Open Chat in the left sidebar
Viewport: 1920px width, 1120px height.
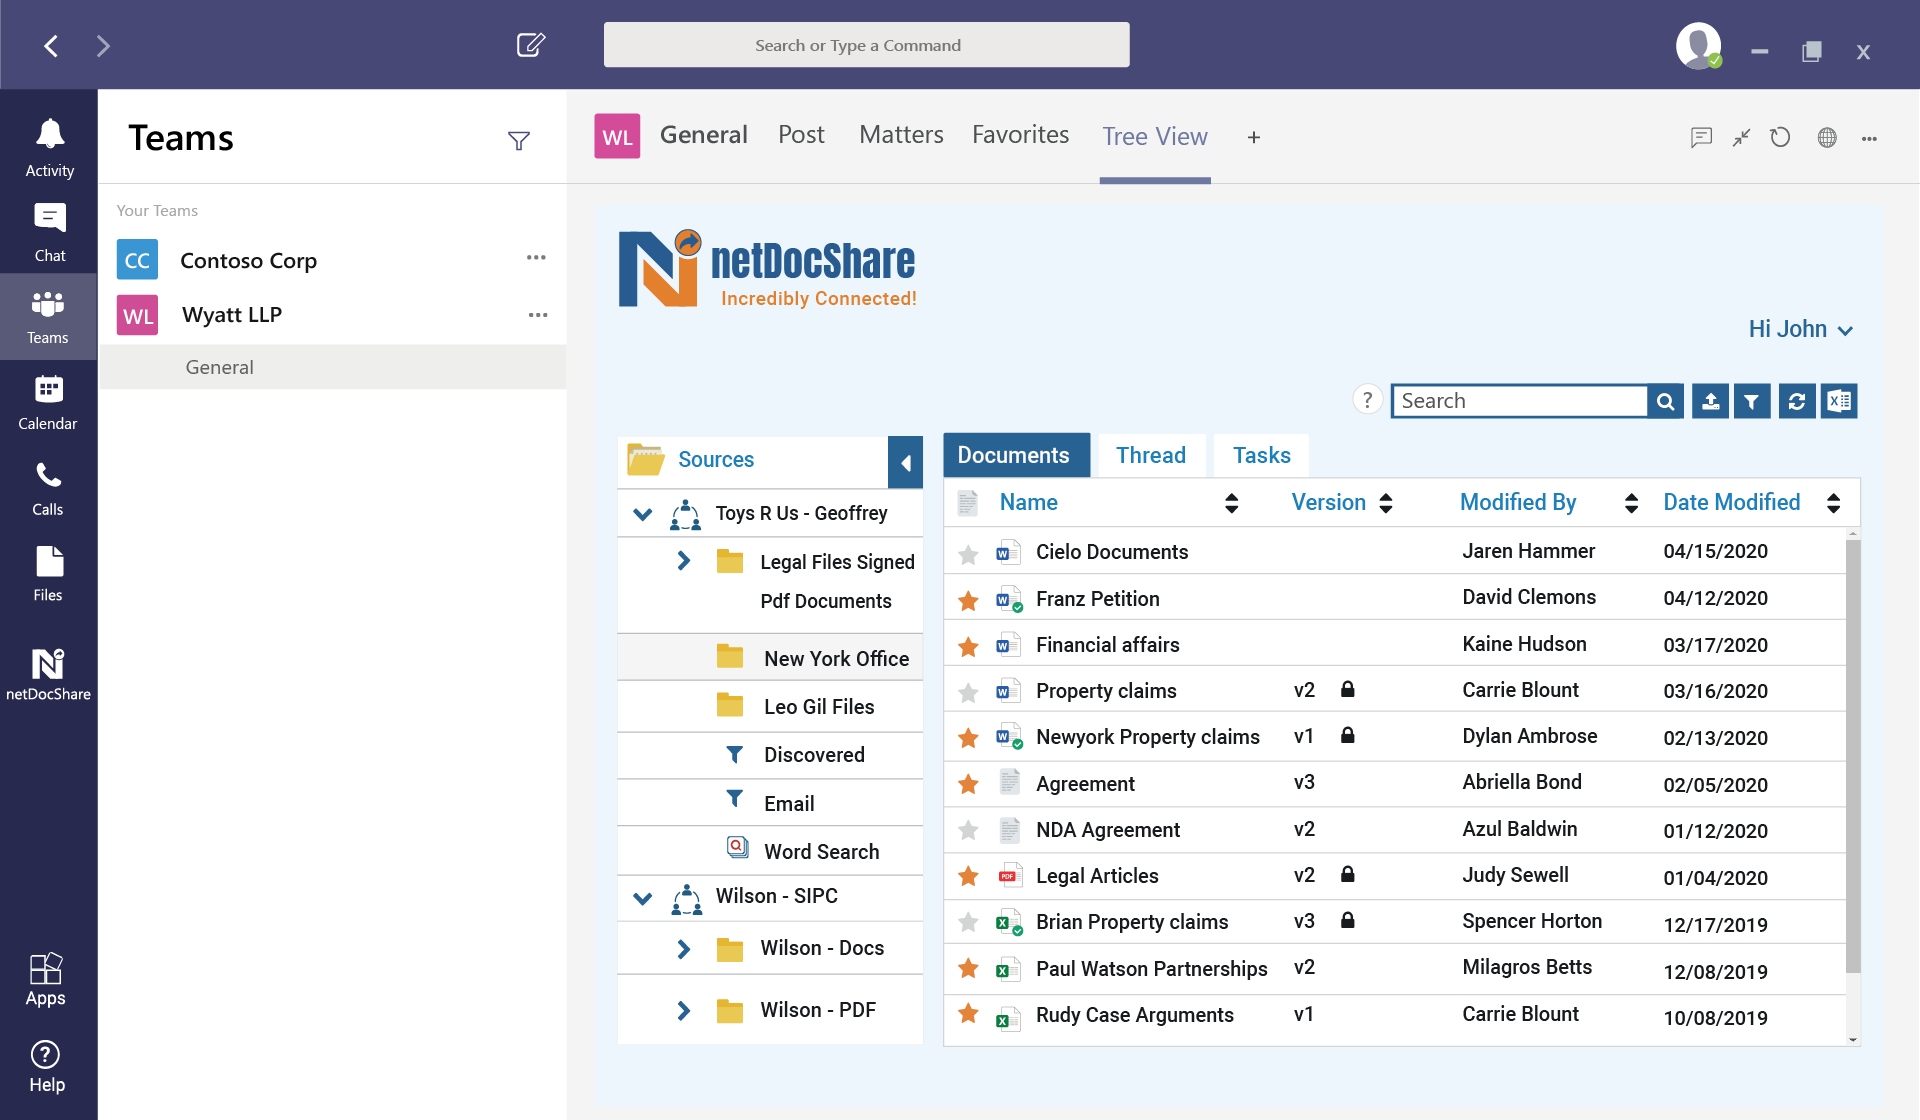coord(49,232)
